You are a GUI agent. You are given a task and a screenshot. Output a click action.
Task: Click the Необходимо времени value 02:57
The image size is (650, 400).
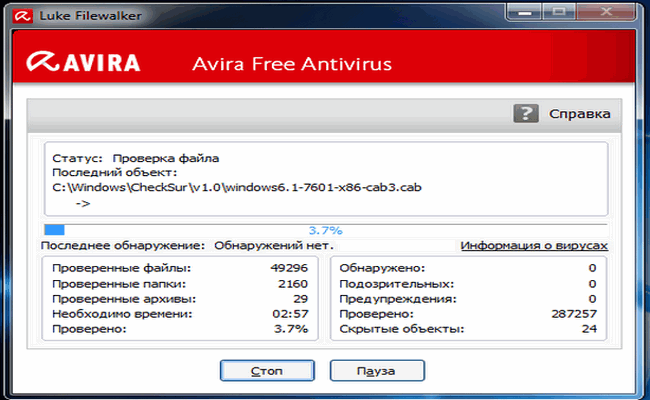pyautogui.click(x=290, y=314)
